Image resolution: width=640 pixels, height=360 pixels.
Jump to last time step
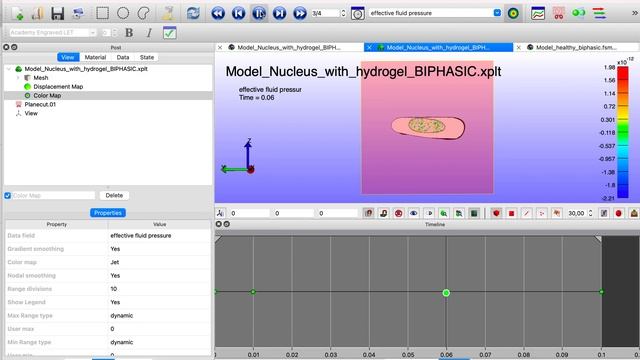point(300,13)
